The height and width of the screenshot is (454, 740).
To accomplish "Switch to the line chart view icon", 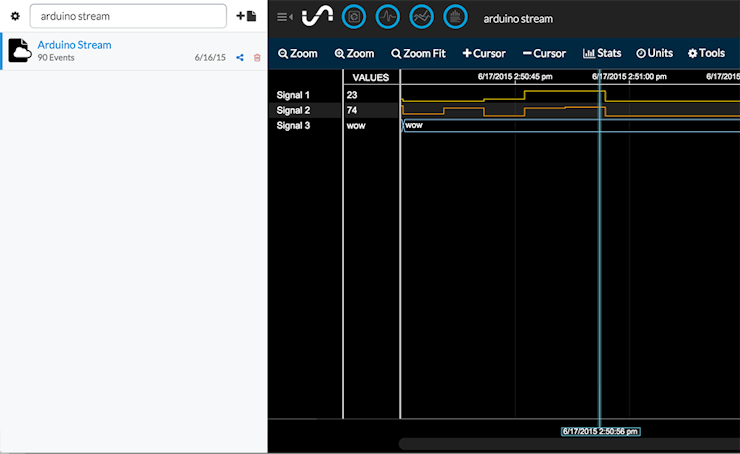I will [421, 17].
